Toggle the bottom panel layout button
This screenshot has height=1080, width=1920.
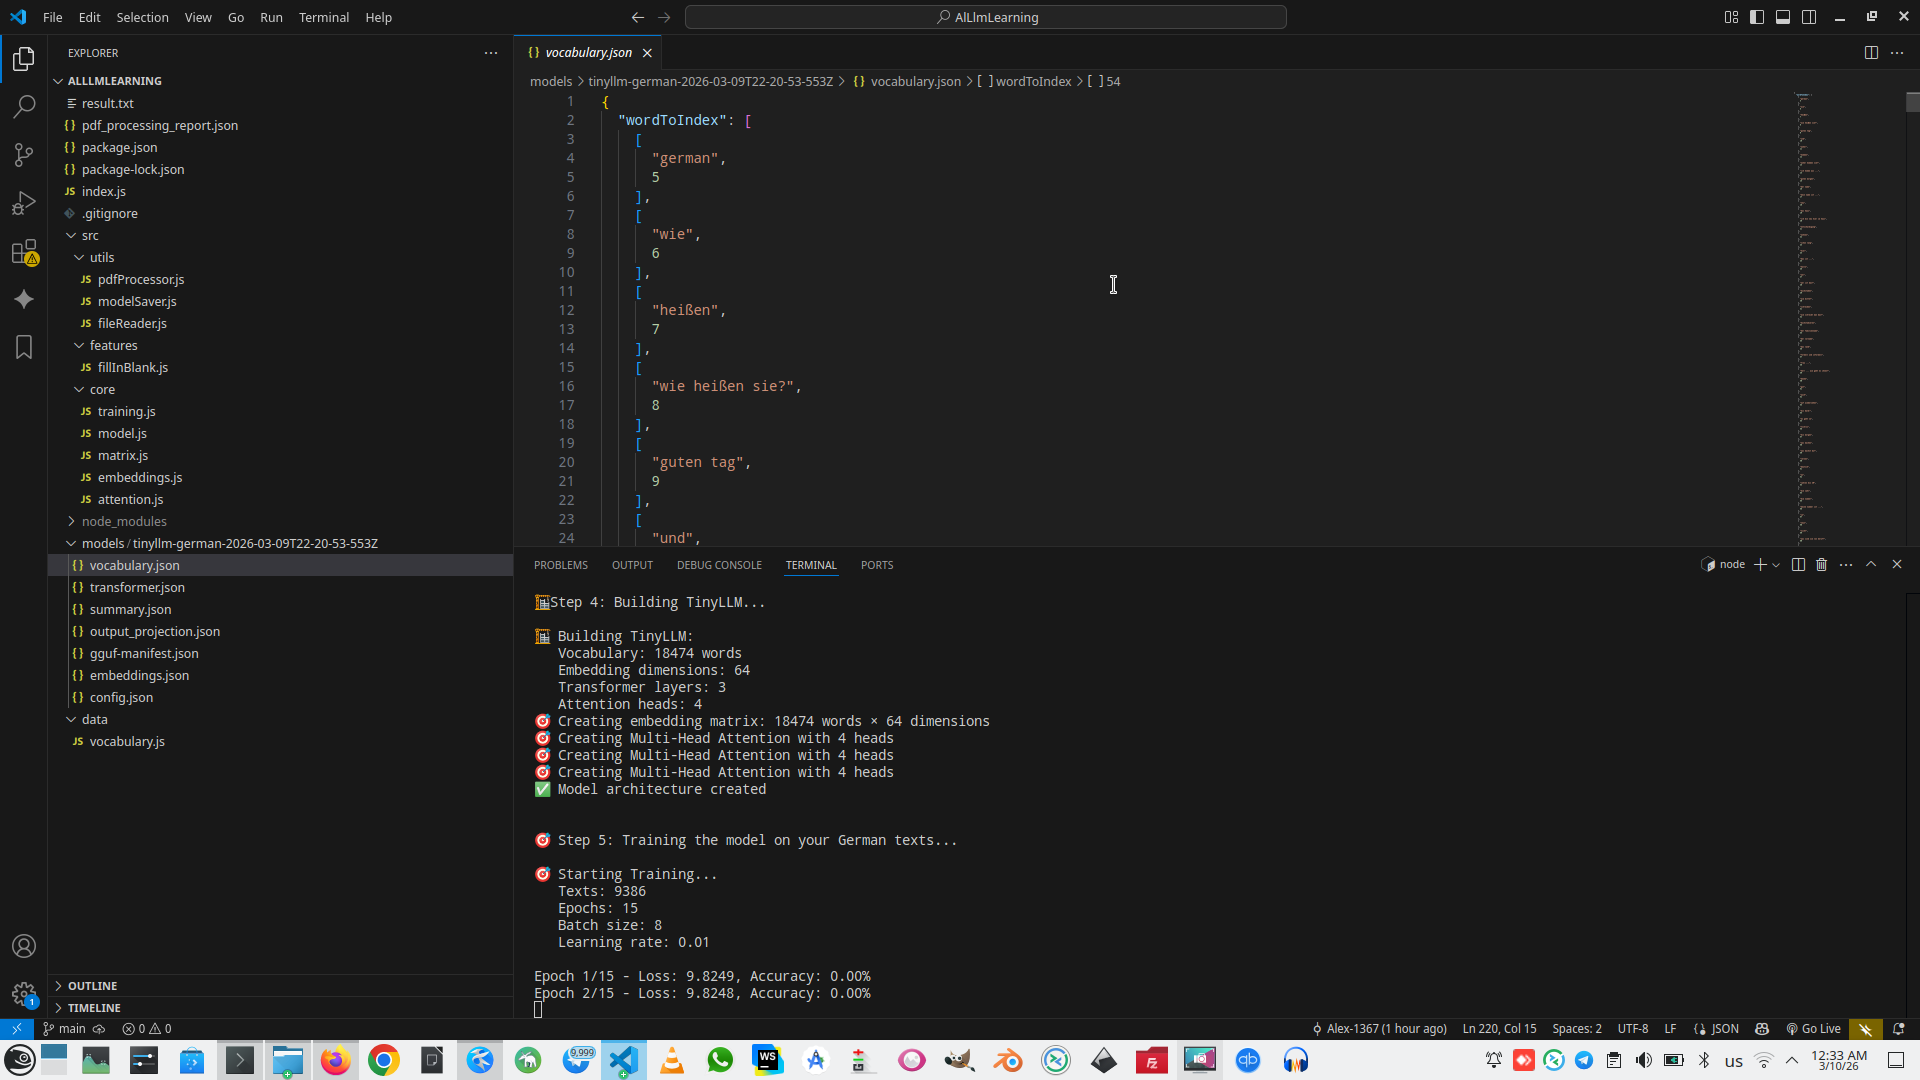click(x=1783, y=17)
